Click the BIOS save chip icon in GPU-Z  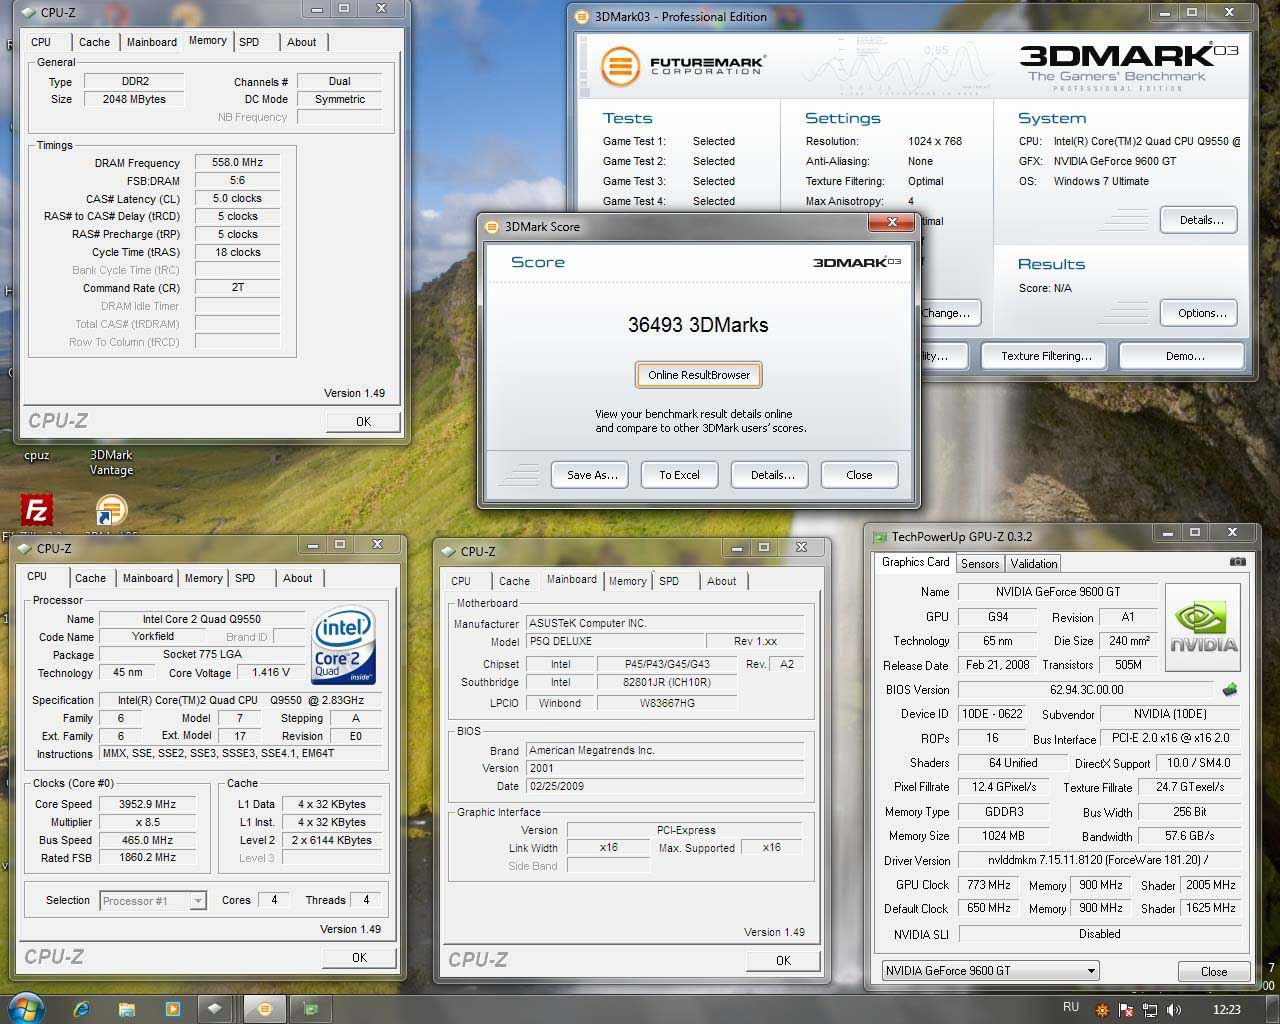[x=1230, y=689]
